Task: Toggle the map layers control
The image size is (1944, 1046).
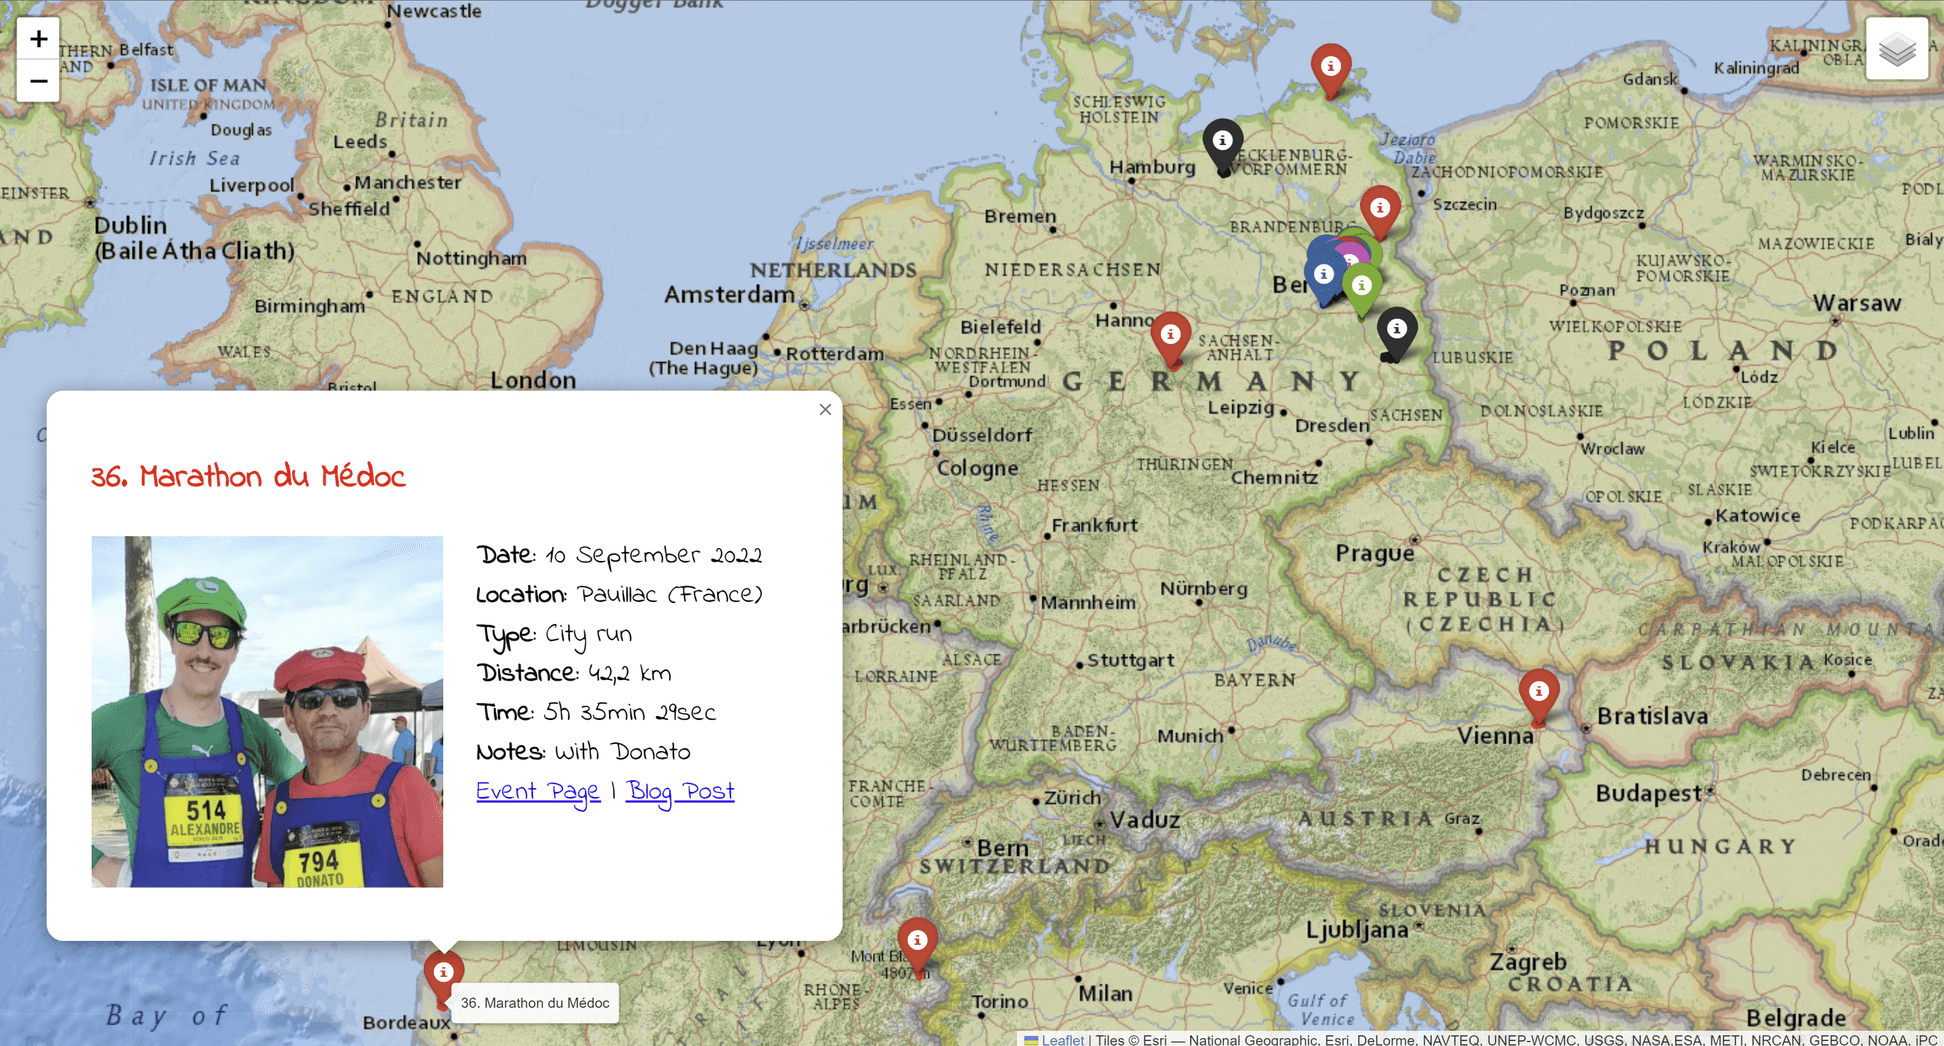Action: click(x=1896, y=47)
